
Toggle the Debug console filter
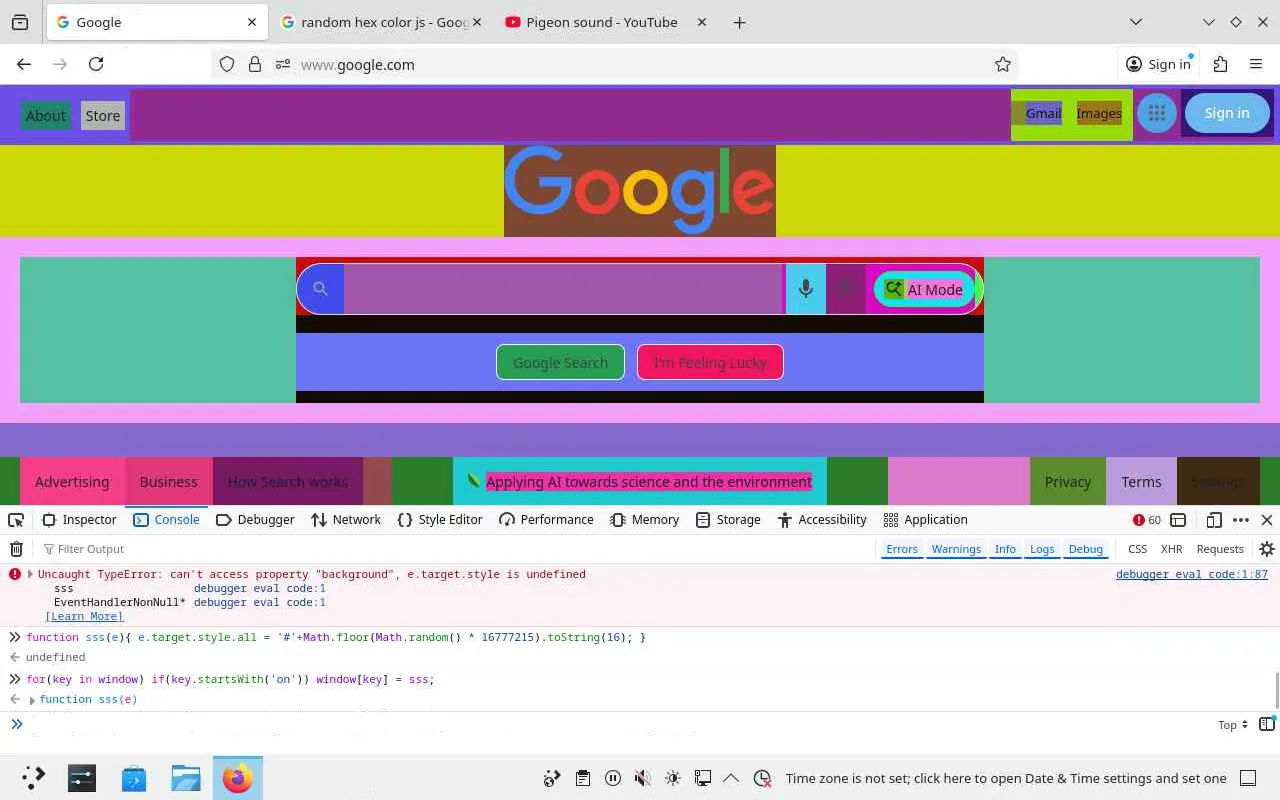pos(1086,549)
